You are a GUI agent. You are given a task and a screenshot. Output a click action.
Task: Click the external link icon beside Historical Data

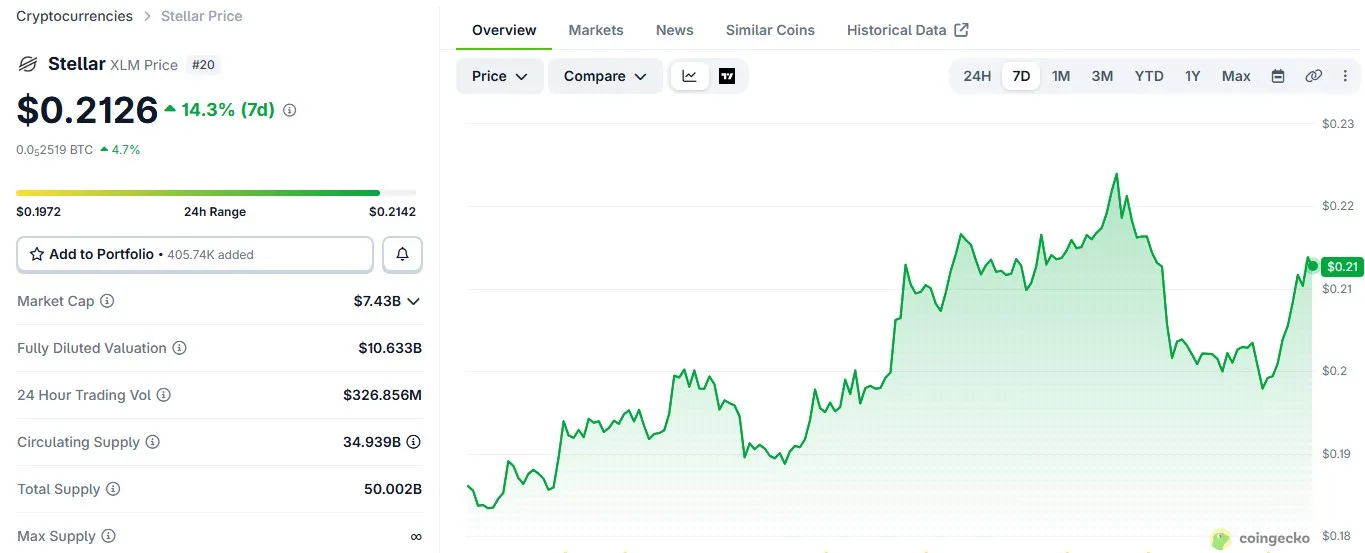tap(961, 30)
